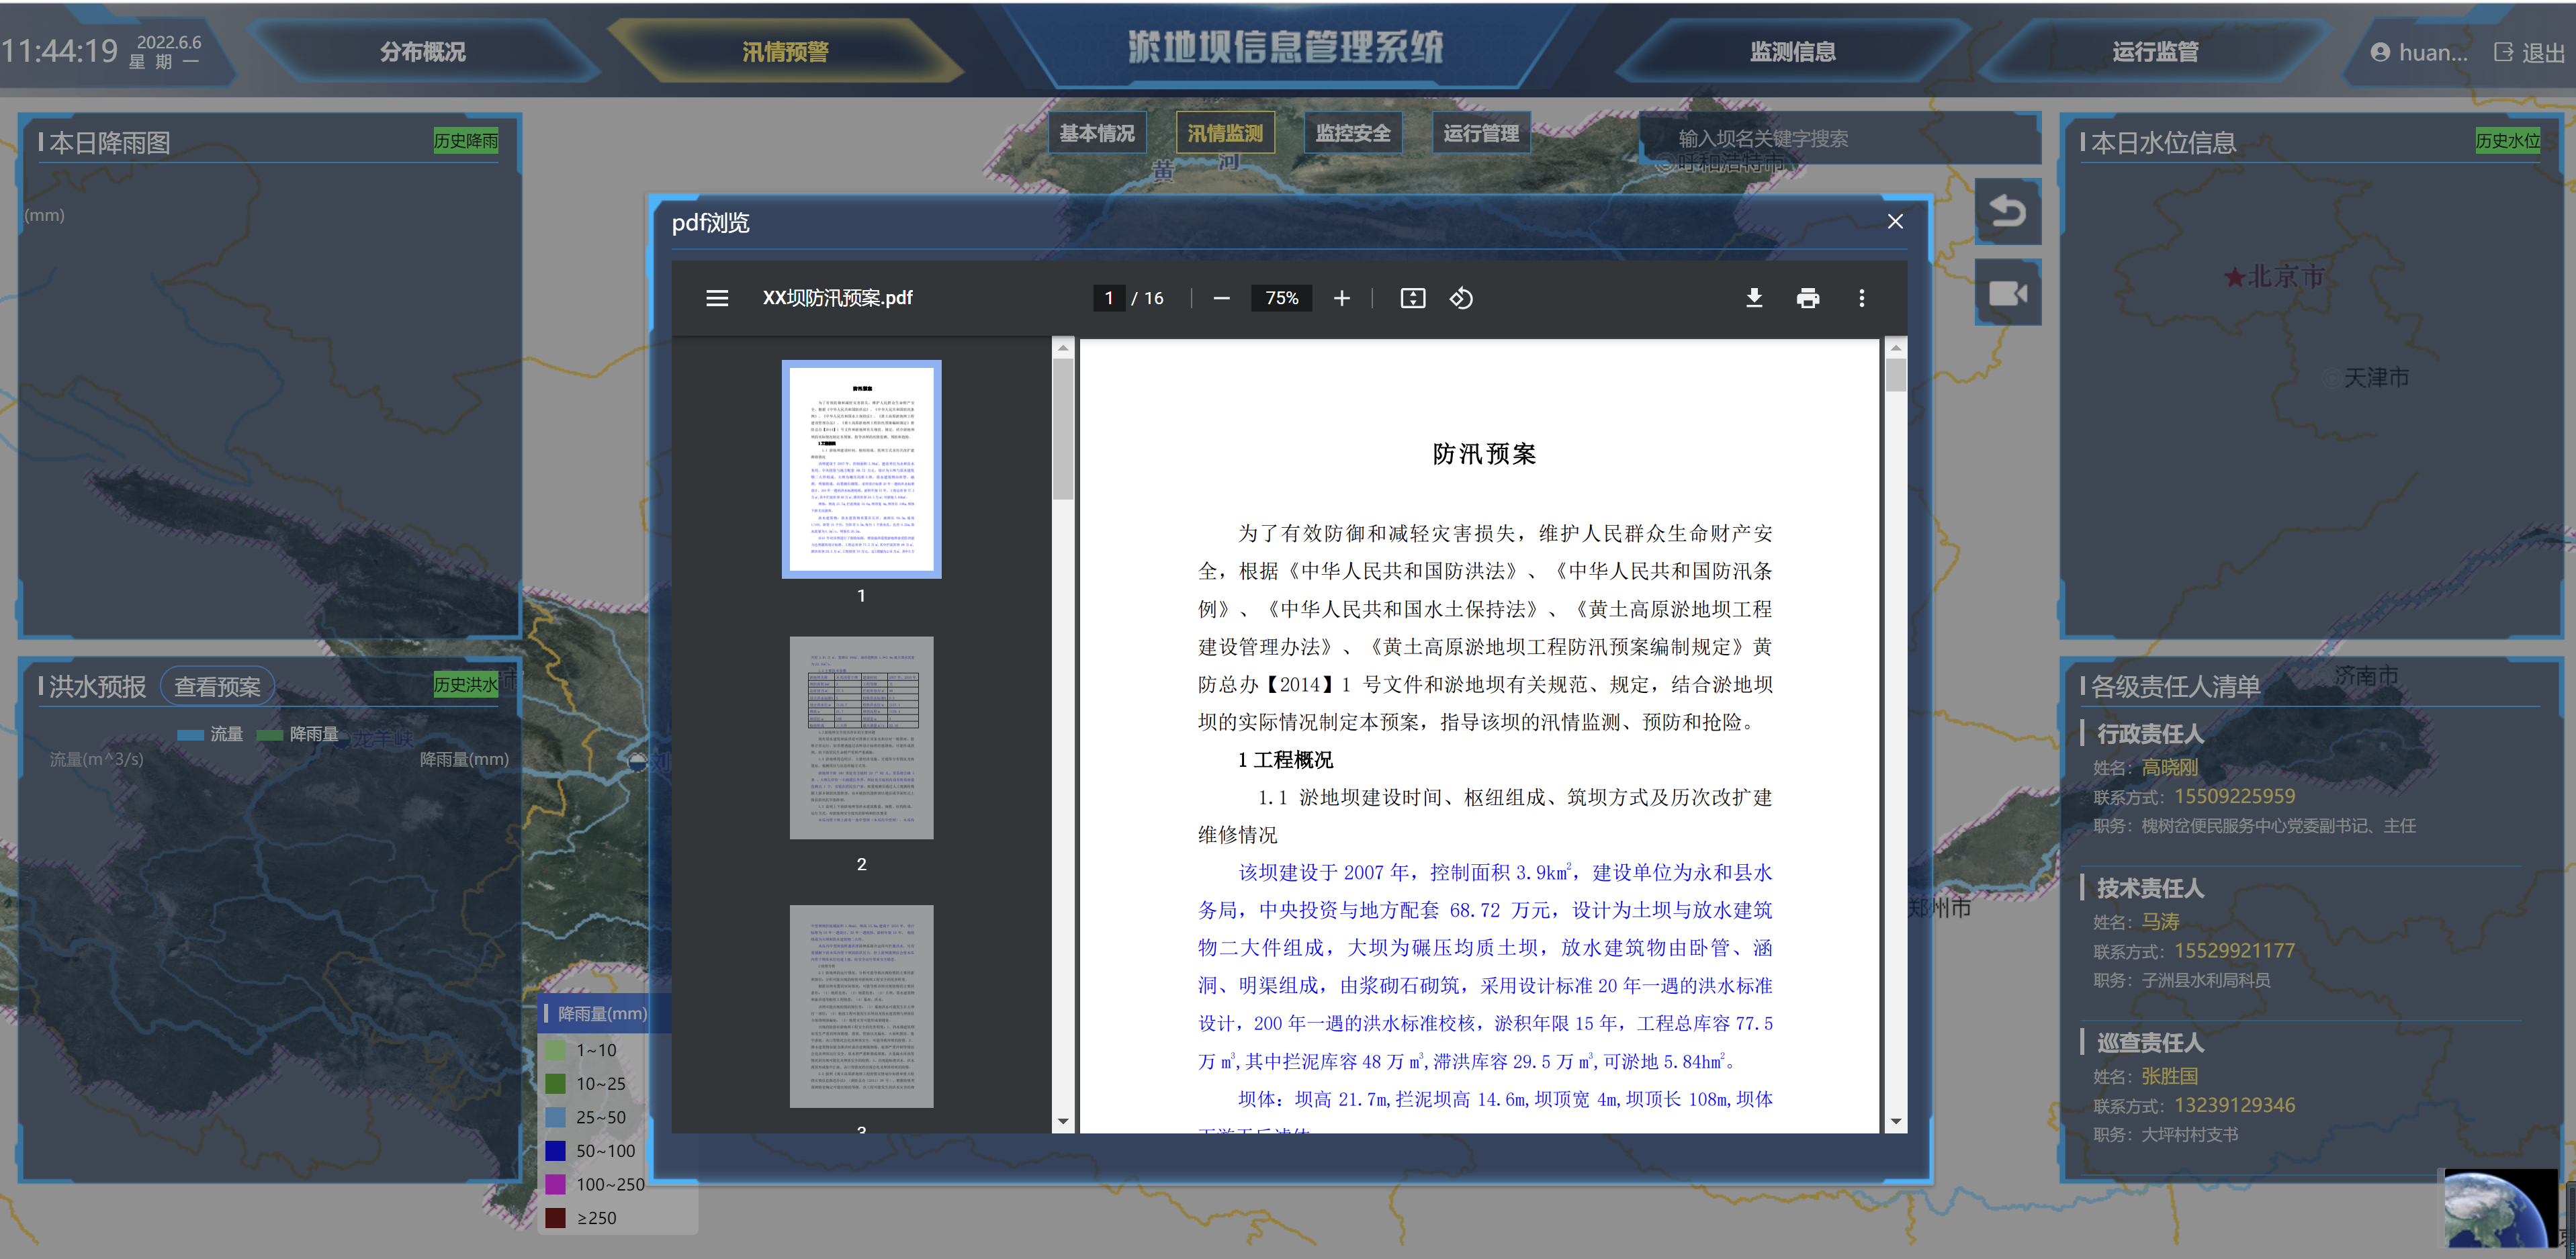The width and height of the screenshot is (2576, 1259).
Task: Click the document scrollbar thumb
Action: click(1895, 375)
